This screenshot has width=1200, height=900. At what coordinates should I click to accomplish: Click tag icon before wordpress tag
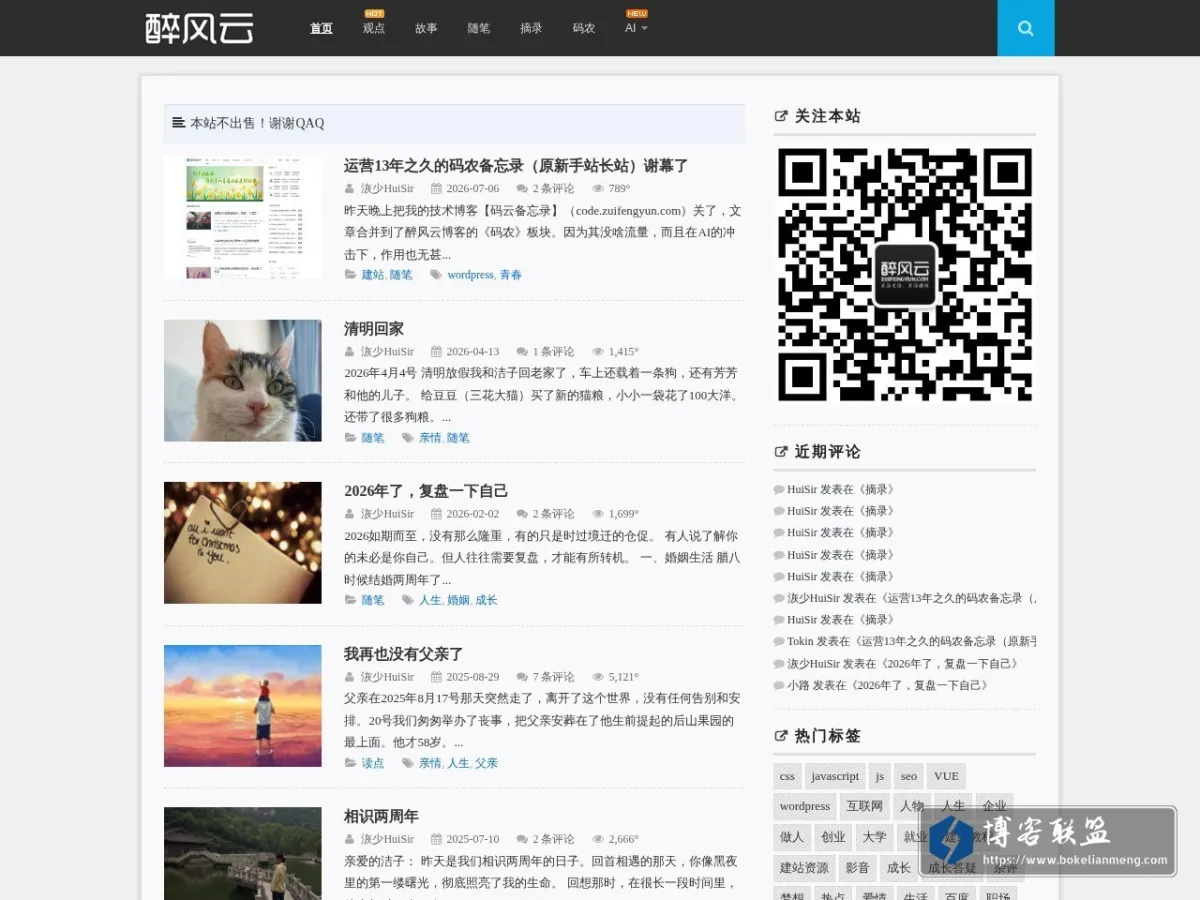(436, 275)
